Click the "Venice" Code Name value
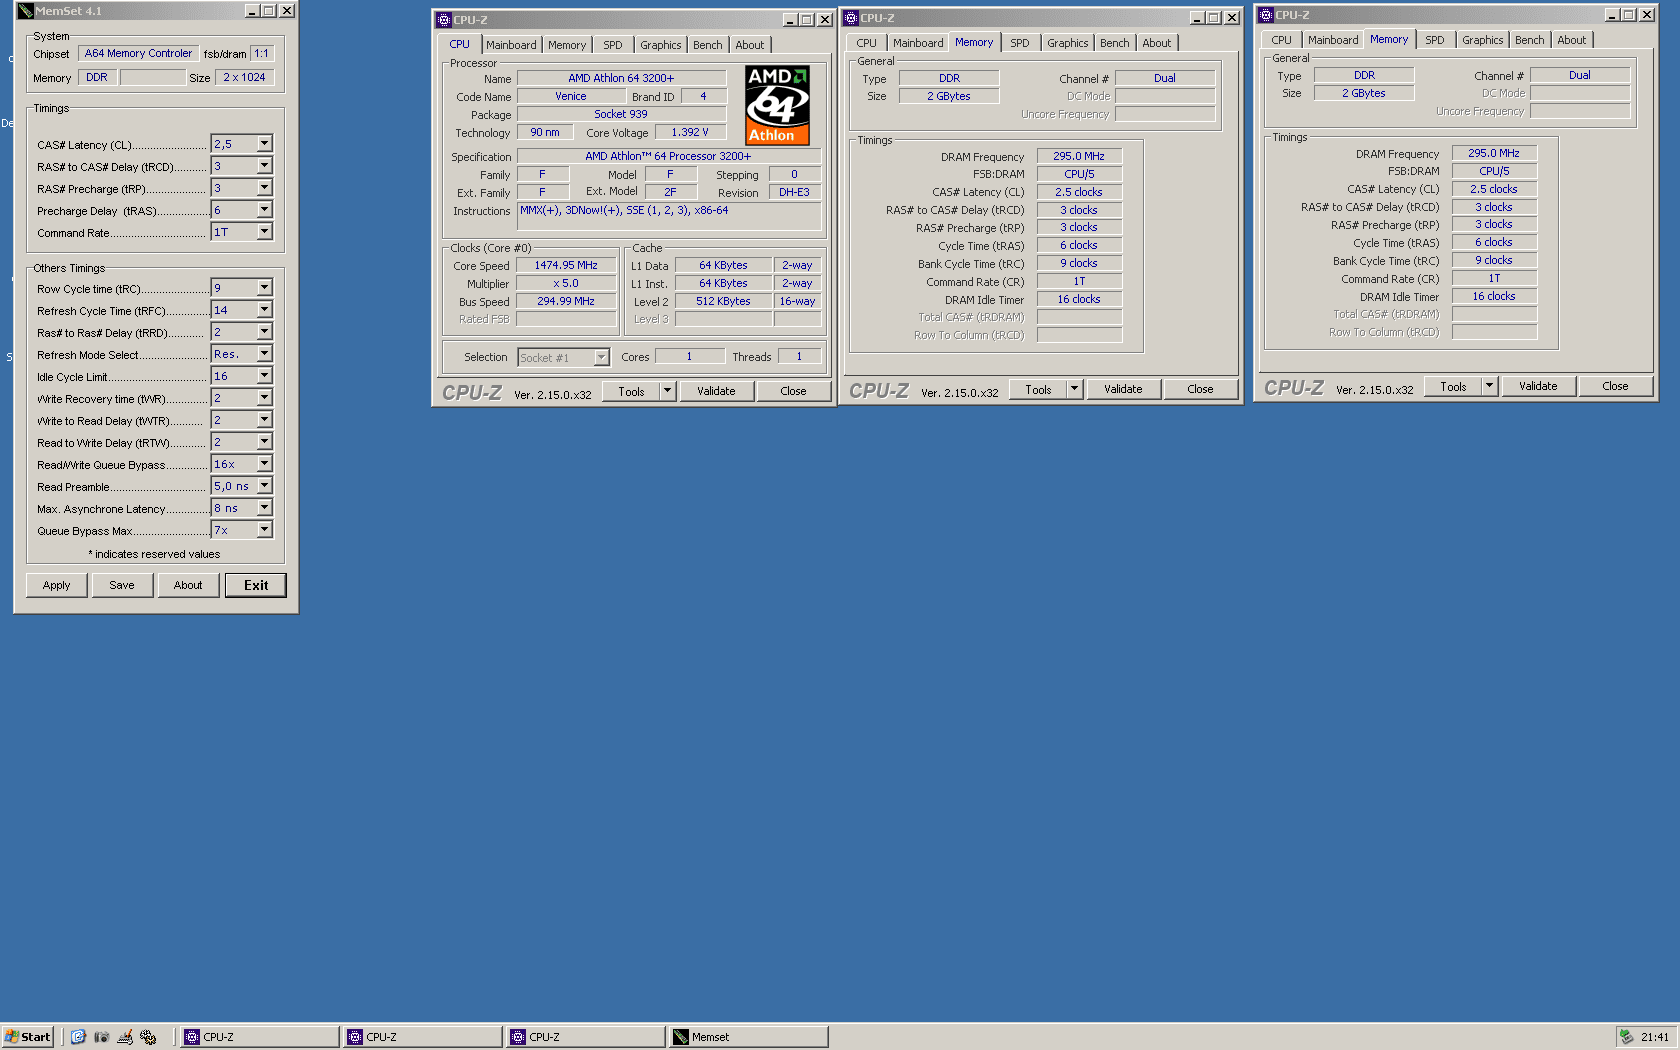Screen dimensions: 1680x1050 click(571, 97)
